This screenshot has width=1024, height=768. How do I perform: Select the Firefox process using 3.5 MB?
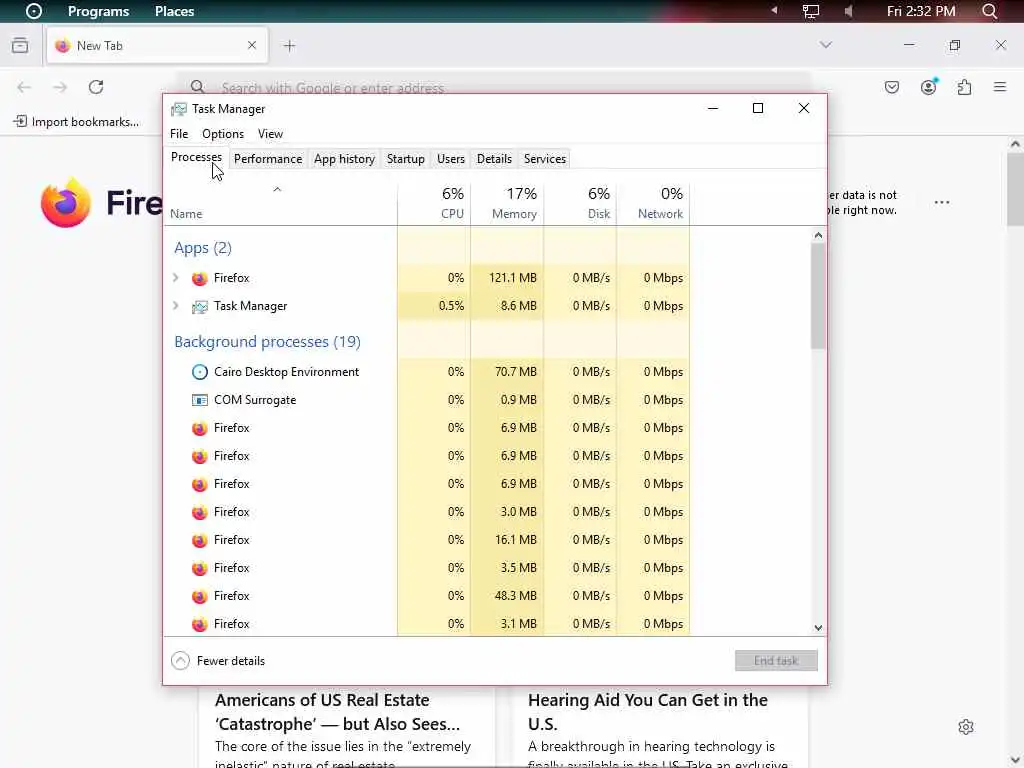(x=426, y=568)
